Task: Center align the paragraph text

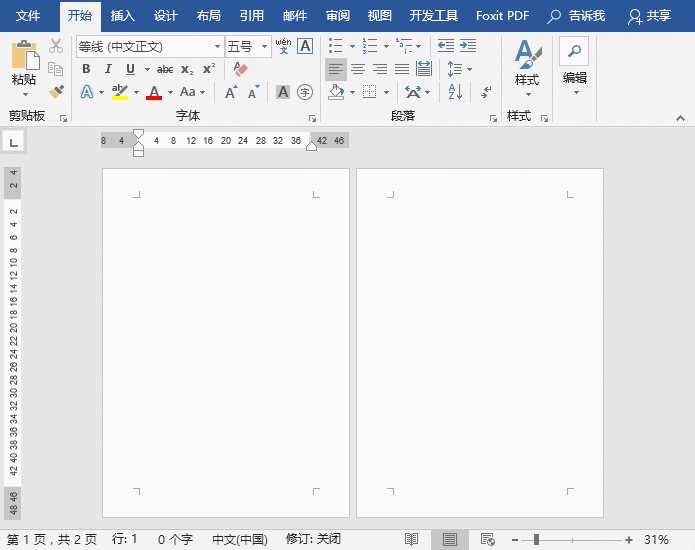Action: pyautogui.click(x=358, y=69)
